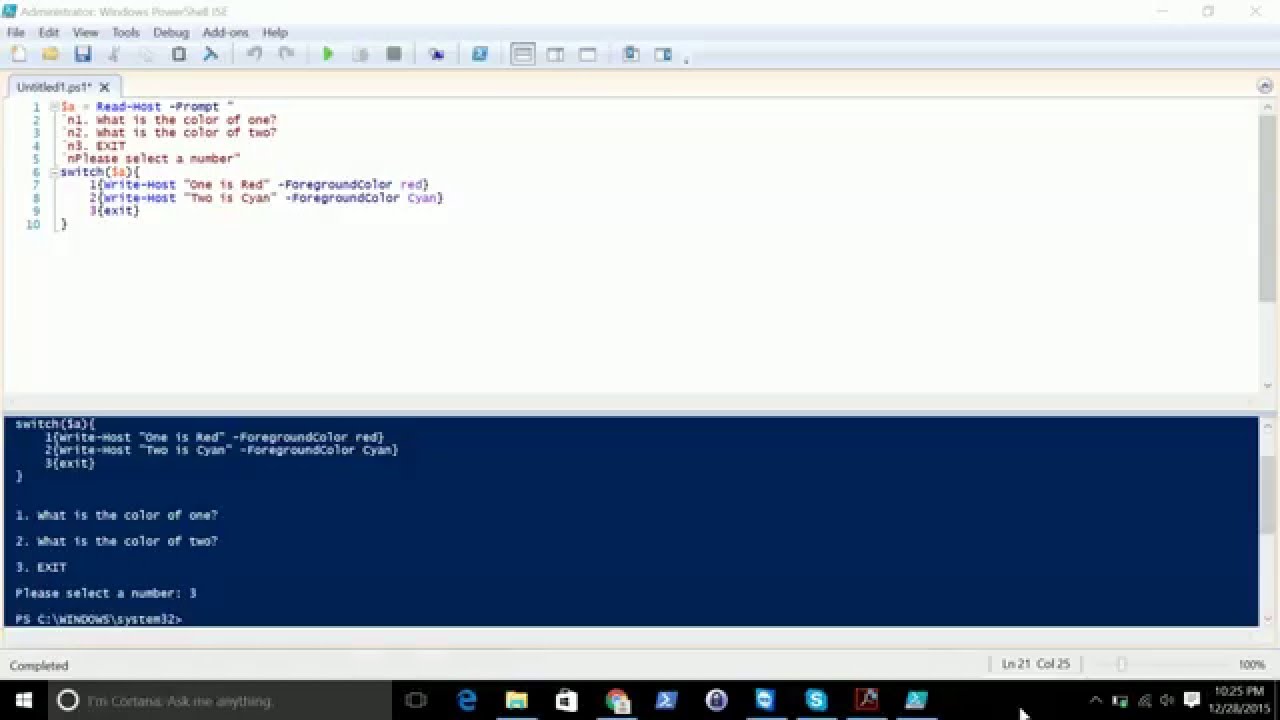
Task: Adjust the zoom slider in status bar
Action: click(1121, 665)
